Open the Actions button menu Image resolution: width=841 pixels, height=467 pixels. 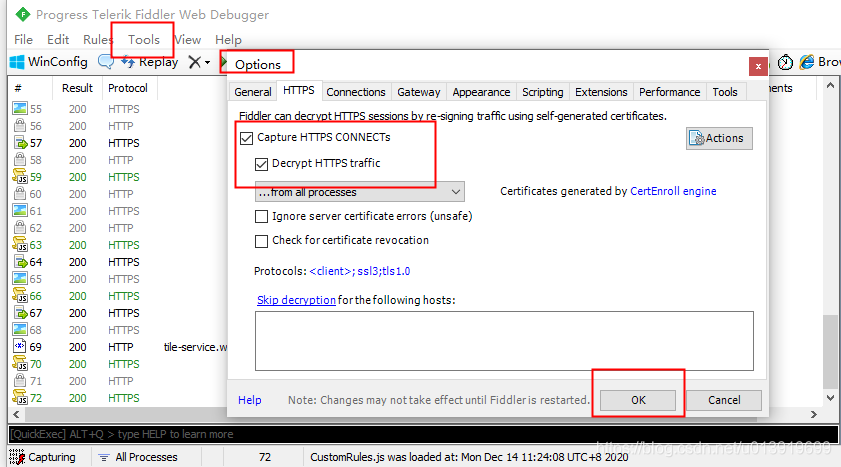click(x=719, y=138)
